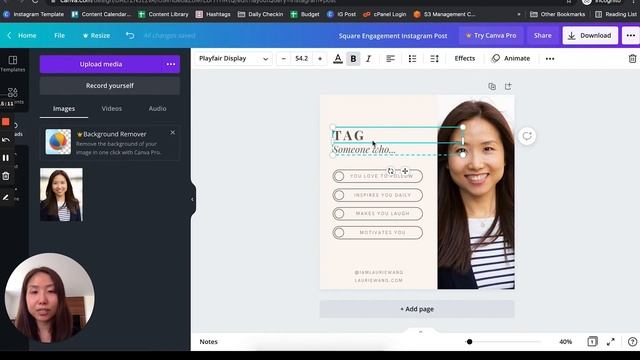Switch to the Videos tab
640x360 pixels.
tap(111, 109)
